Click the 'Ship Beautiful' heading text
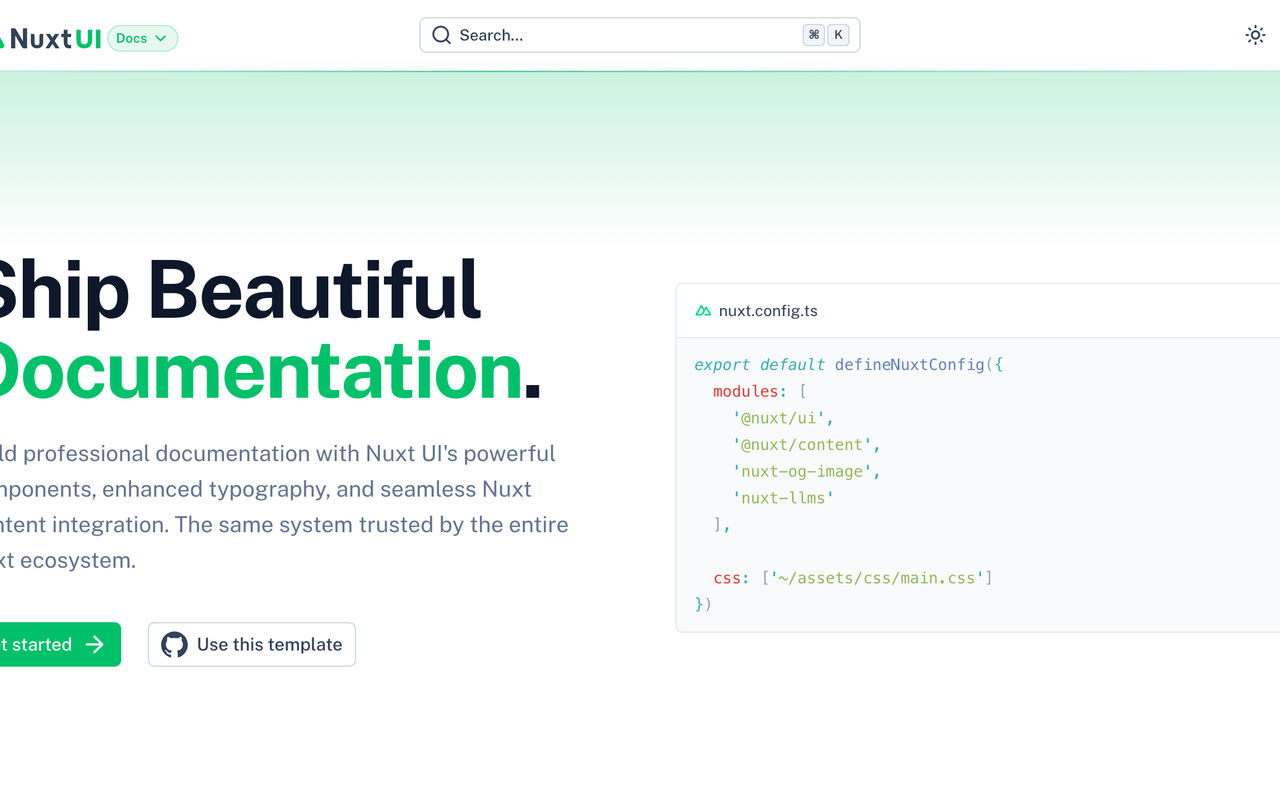Screen dimensions: 1280x800 (x=240, y=291)
